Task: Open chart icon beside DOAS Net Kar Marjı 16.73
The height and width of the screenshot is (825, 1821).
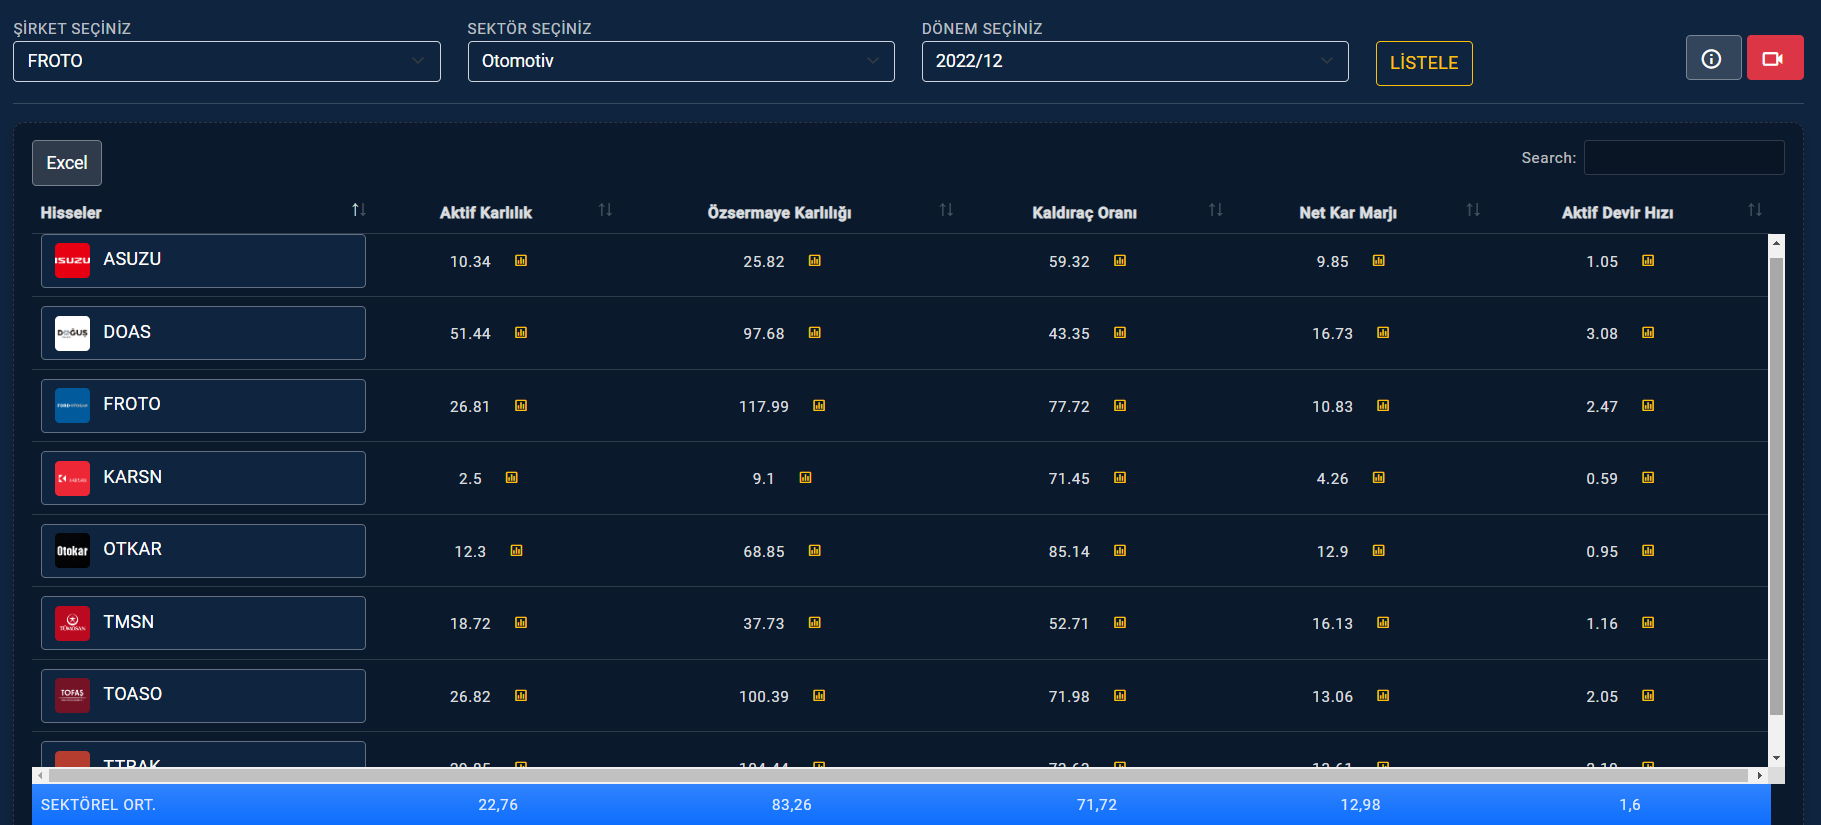Action: click(x=1383, y=333)
